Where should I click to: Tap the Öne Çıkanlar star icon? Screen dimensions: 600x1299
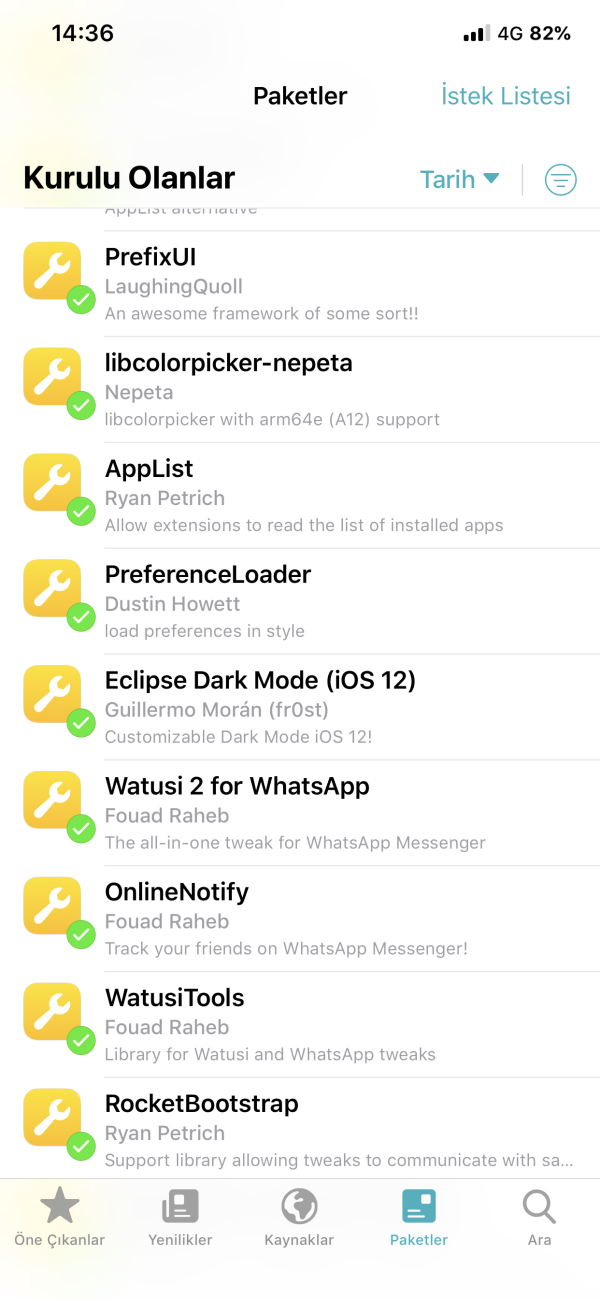click(59, 1207)
